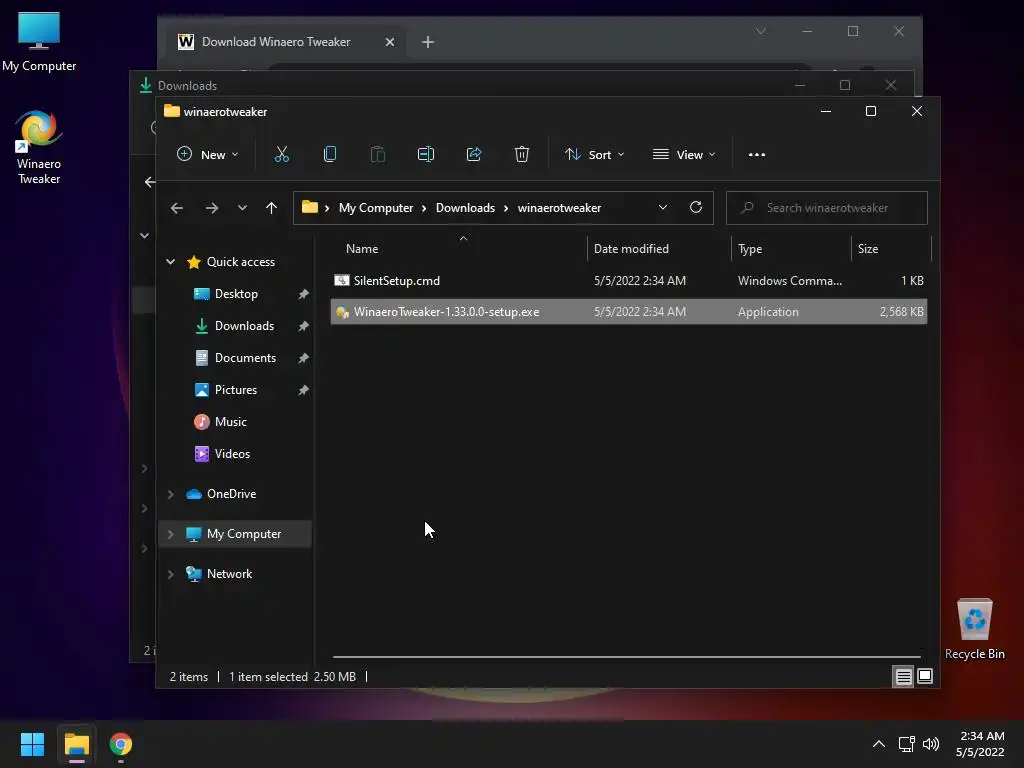Collapse the Quick access tree node
Image resolution: width=1024 pixels, height=768 pixels.
click(170, 262)
